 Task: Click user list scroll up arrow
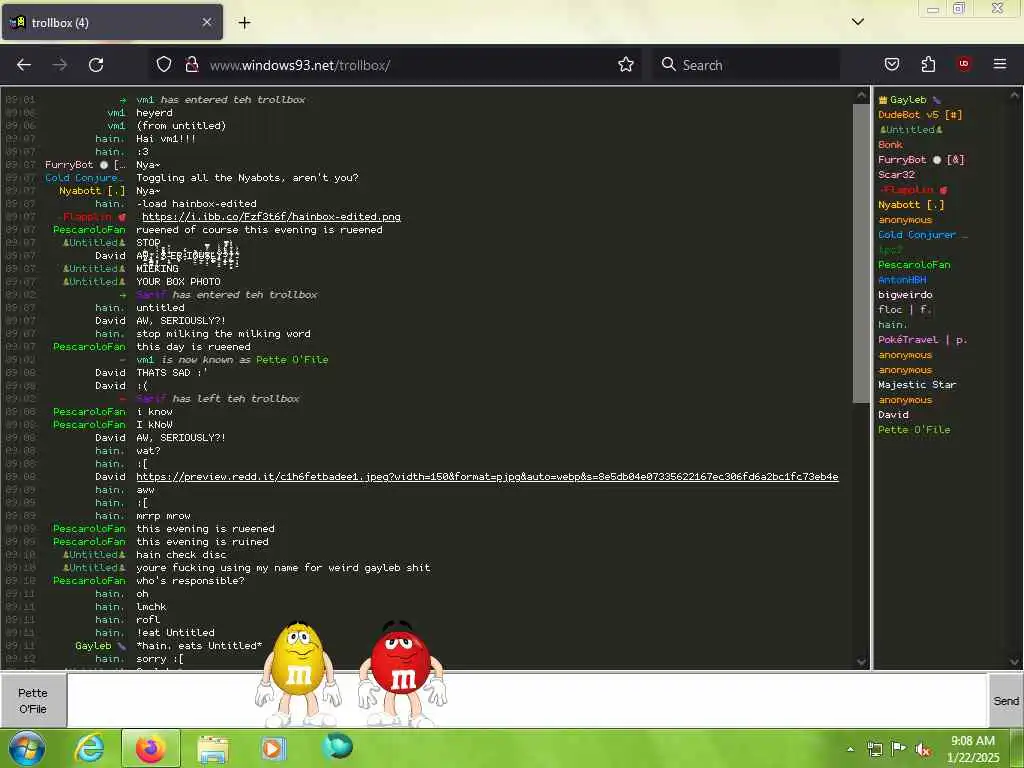click(x=1014, y=95)
